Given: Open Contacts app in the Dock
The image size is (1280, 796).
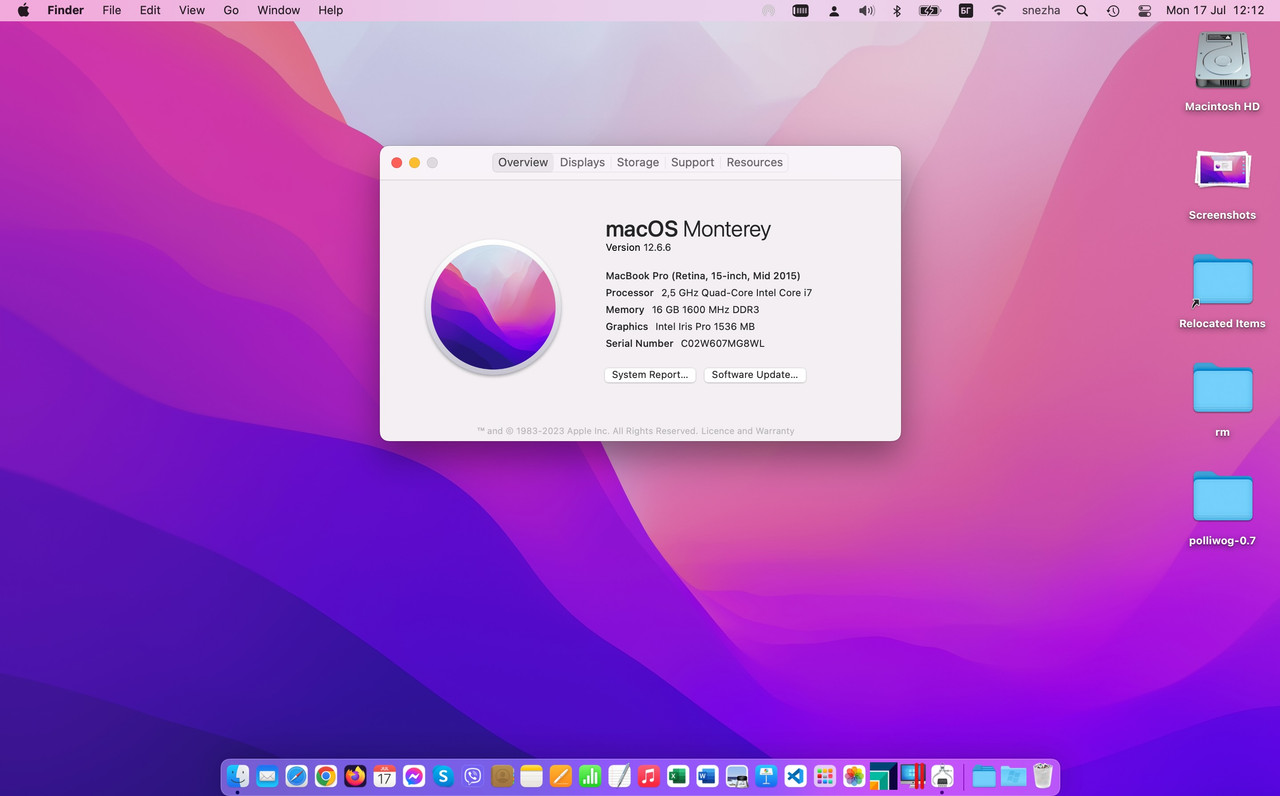Looking at the screenshot, I should click(502, 776).
